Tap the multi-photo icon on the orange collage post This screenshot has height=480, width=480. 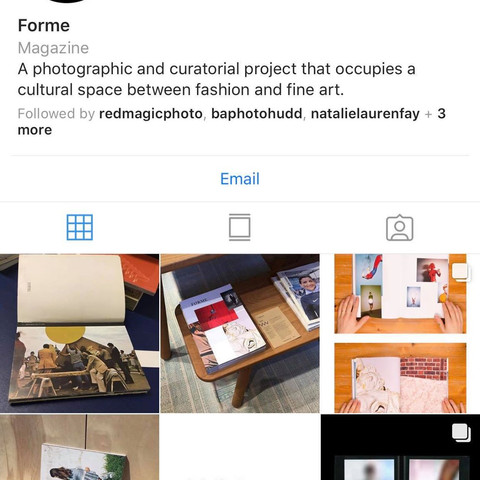click(x=462, y=272)
